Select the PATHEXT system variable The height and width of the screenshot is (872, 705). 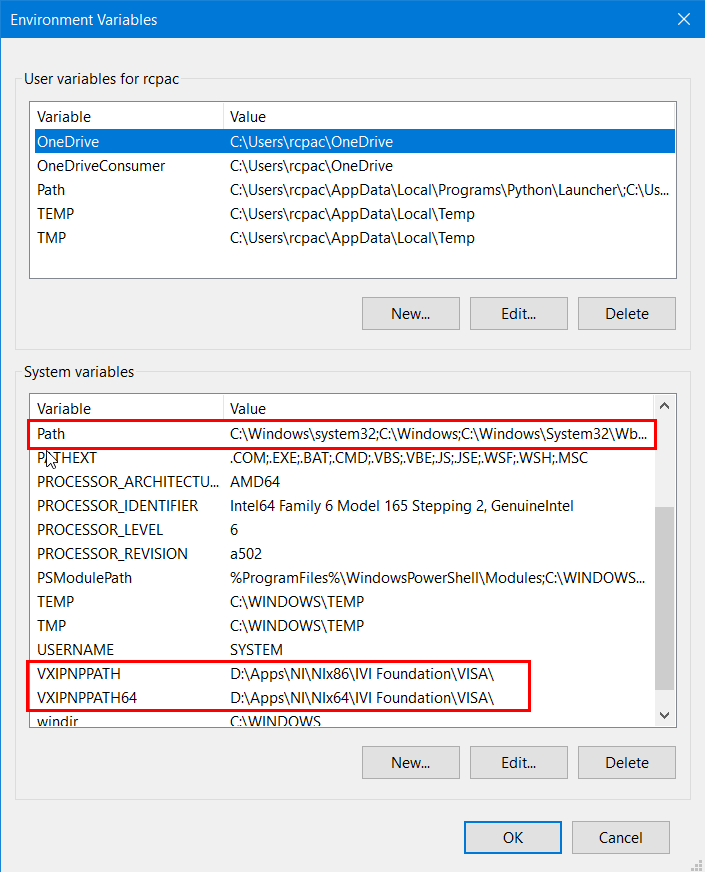click(x=342, y=458)
